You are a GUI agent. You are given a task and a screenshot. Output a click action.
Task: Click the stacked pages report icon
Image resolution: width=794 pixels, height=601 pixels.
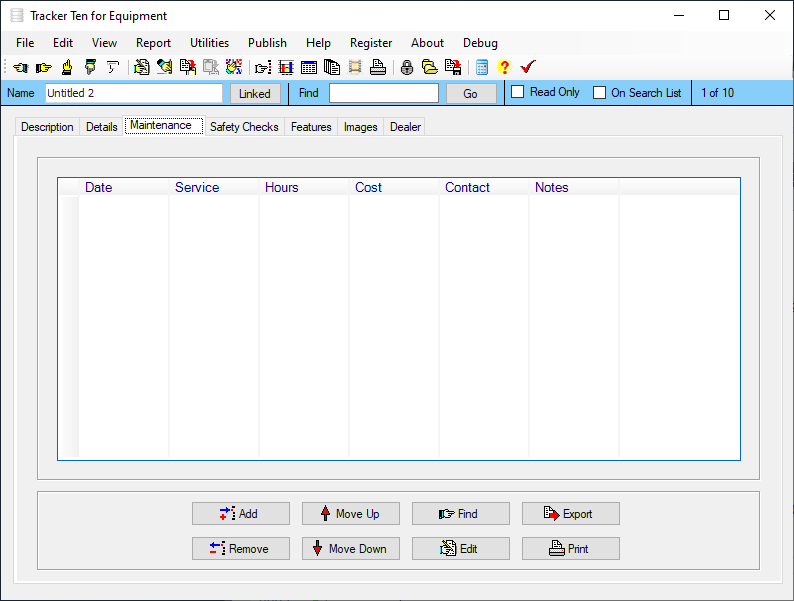[332, 67]
